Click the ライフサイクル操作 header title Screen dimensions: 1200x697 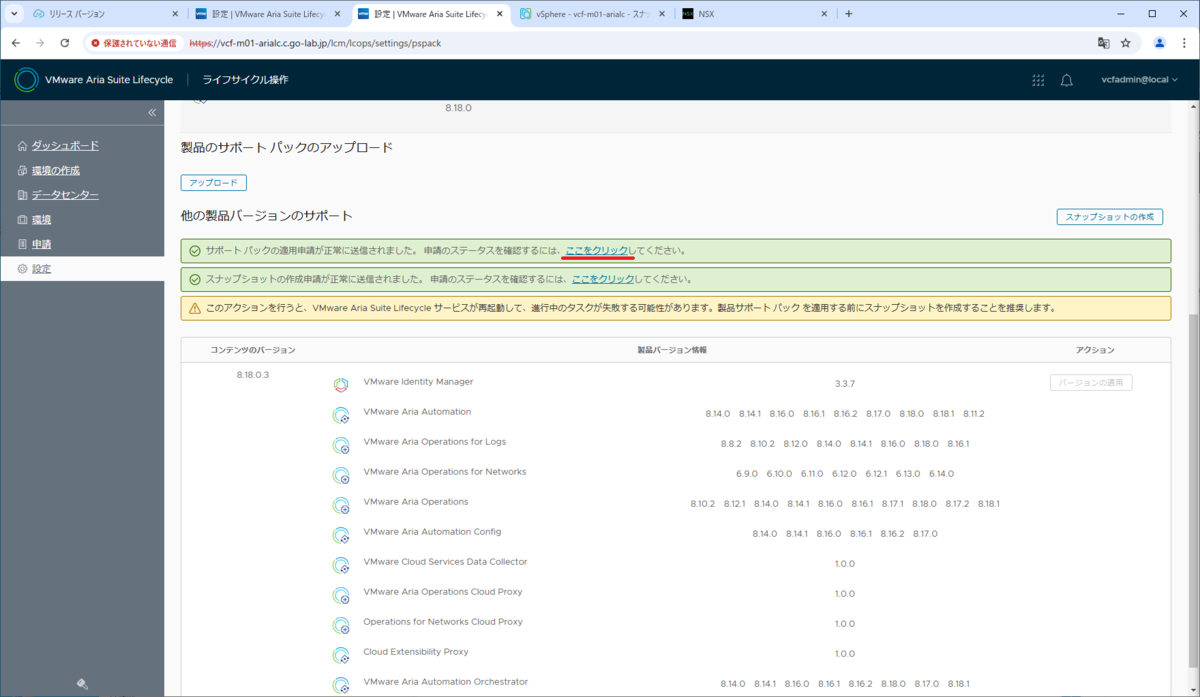[245, 80]
